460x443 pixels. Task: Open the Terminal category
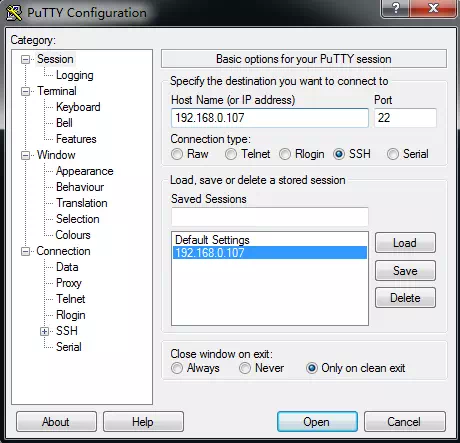[x=57, y=91]
